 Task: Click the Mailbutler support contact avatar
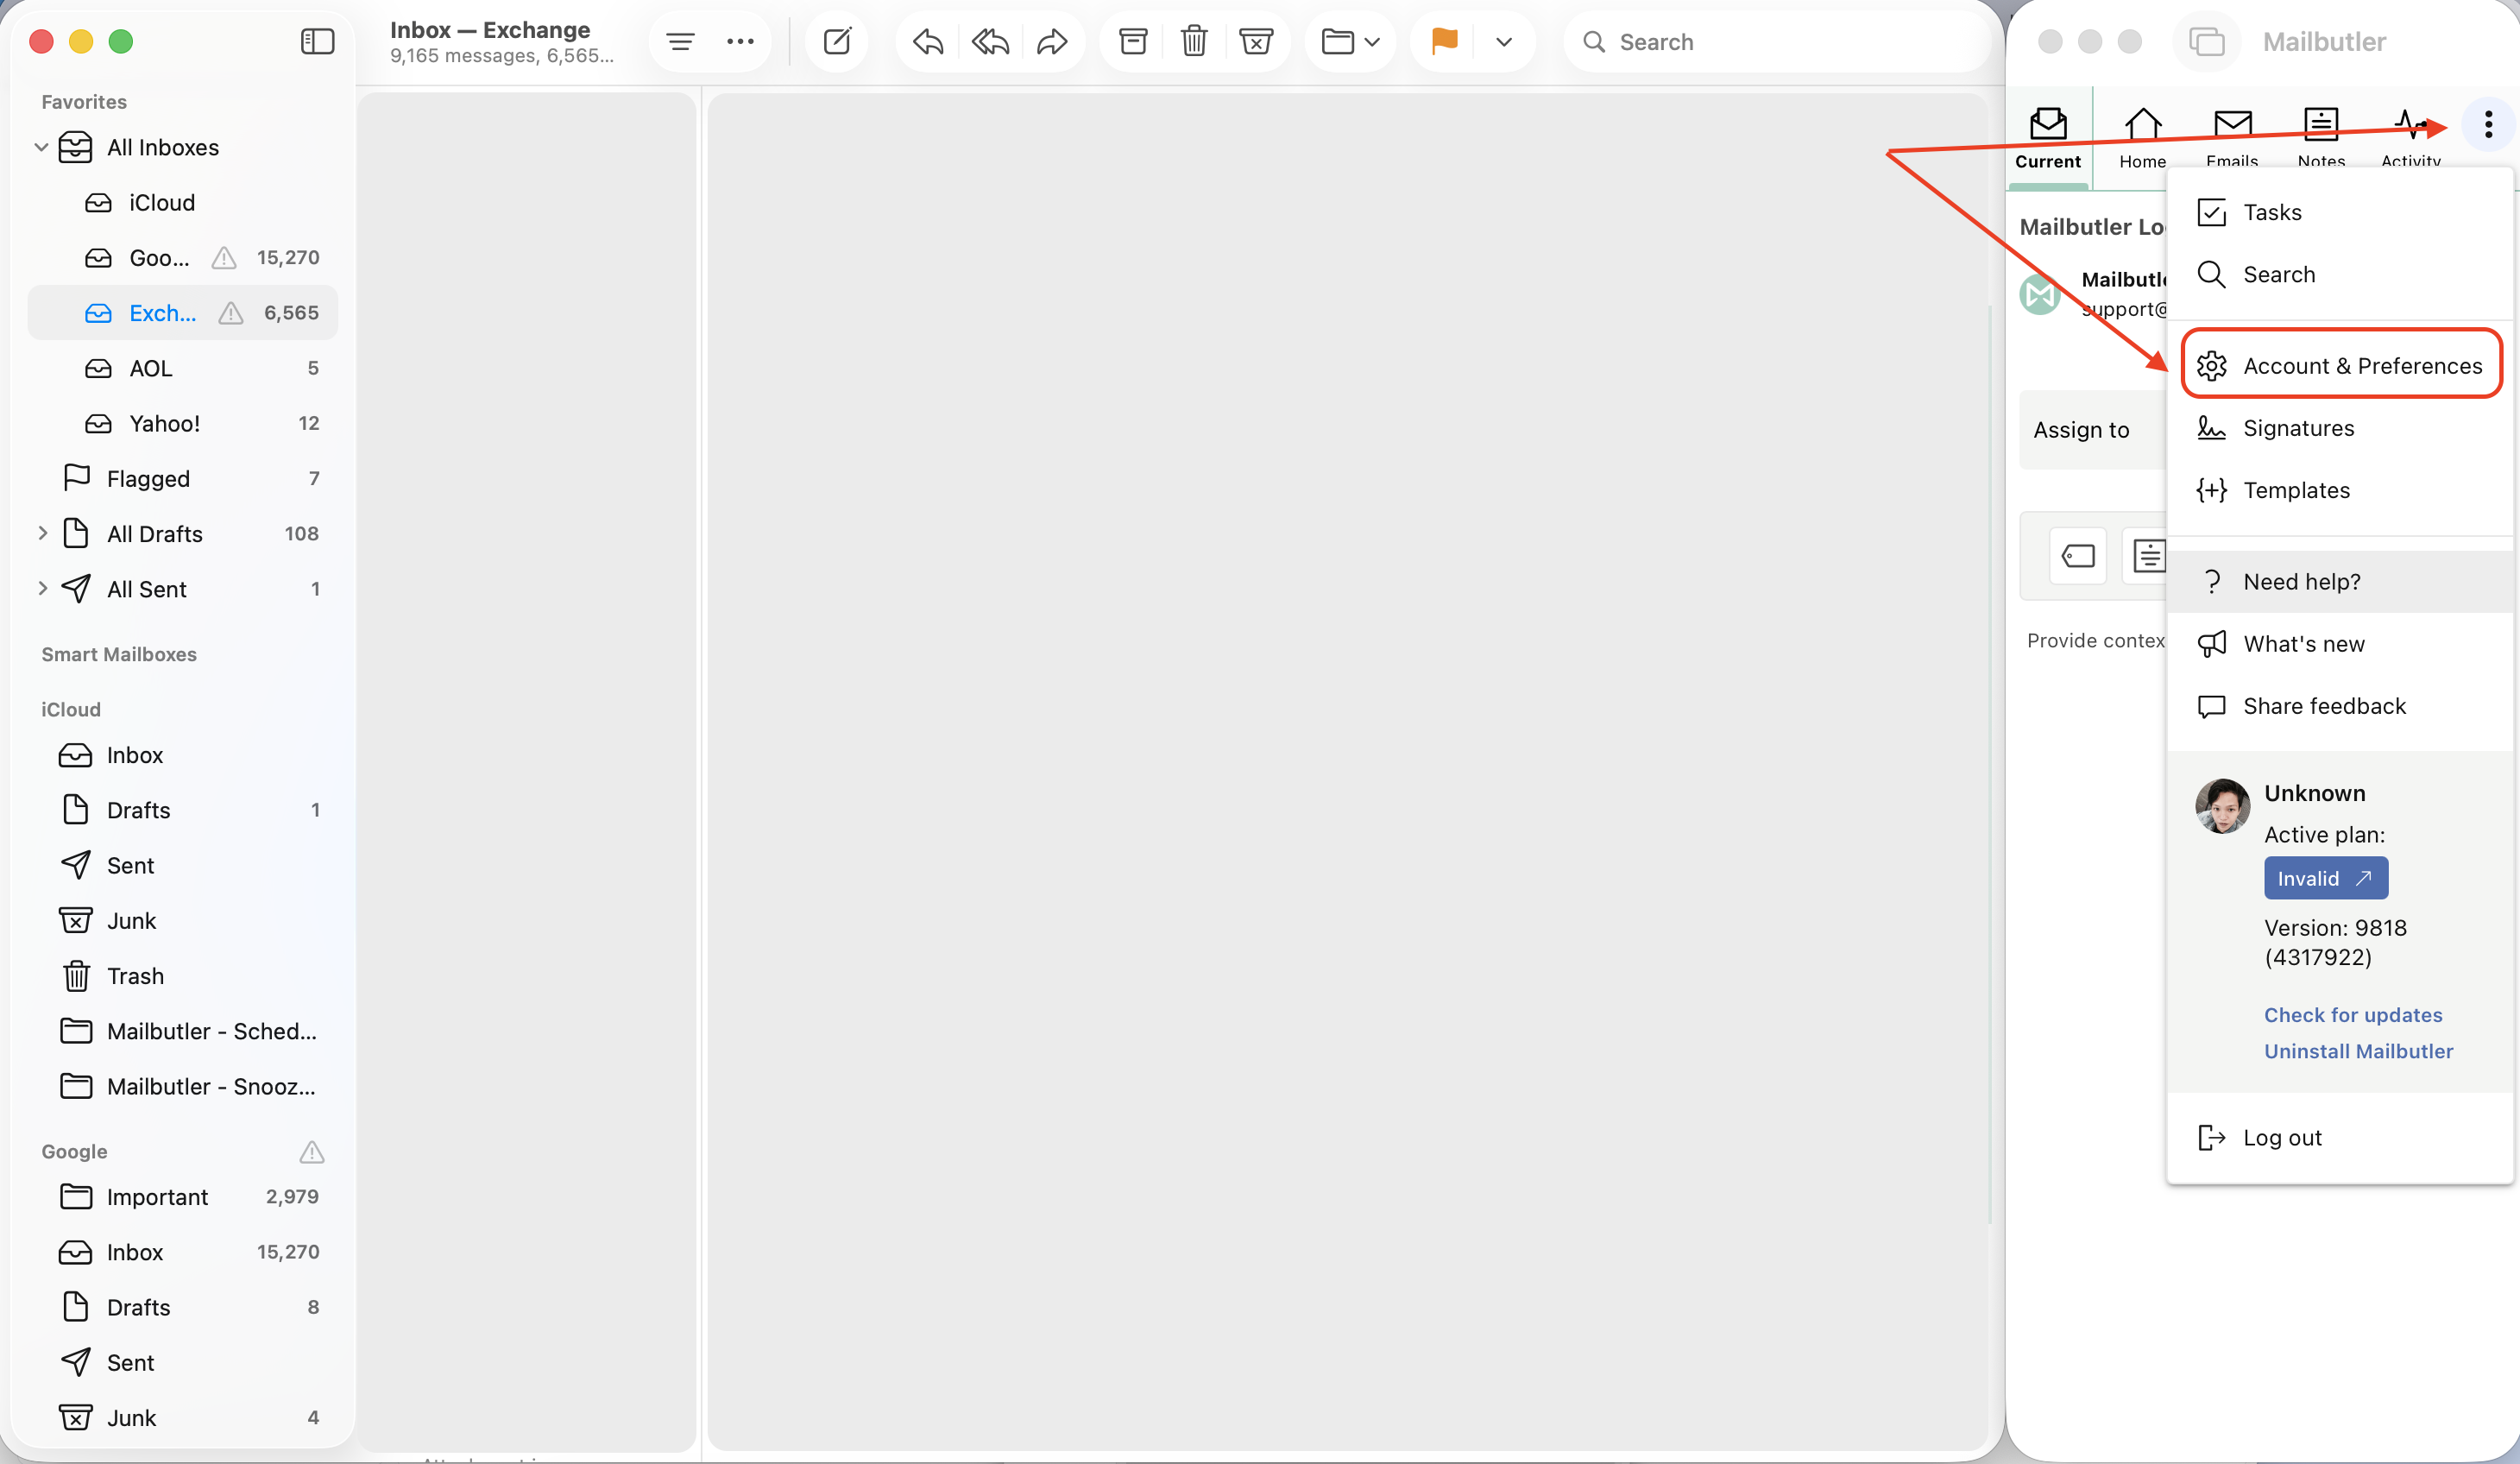[2040, 294]
